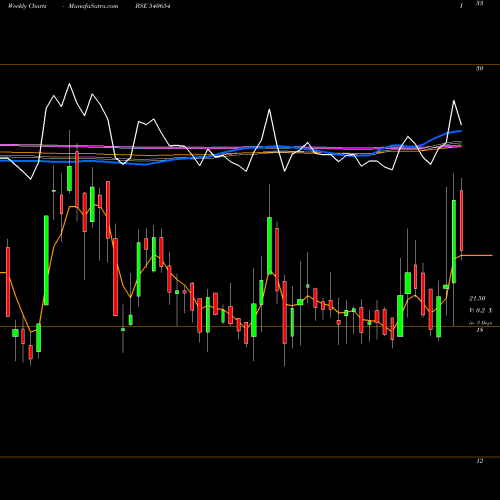This screenshot has height=500, width=500.
Task: Click the 'MunafaSutra.com' label
Action: click(x=93, y=6)
